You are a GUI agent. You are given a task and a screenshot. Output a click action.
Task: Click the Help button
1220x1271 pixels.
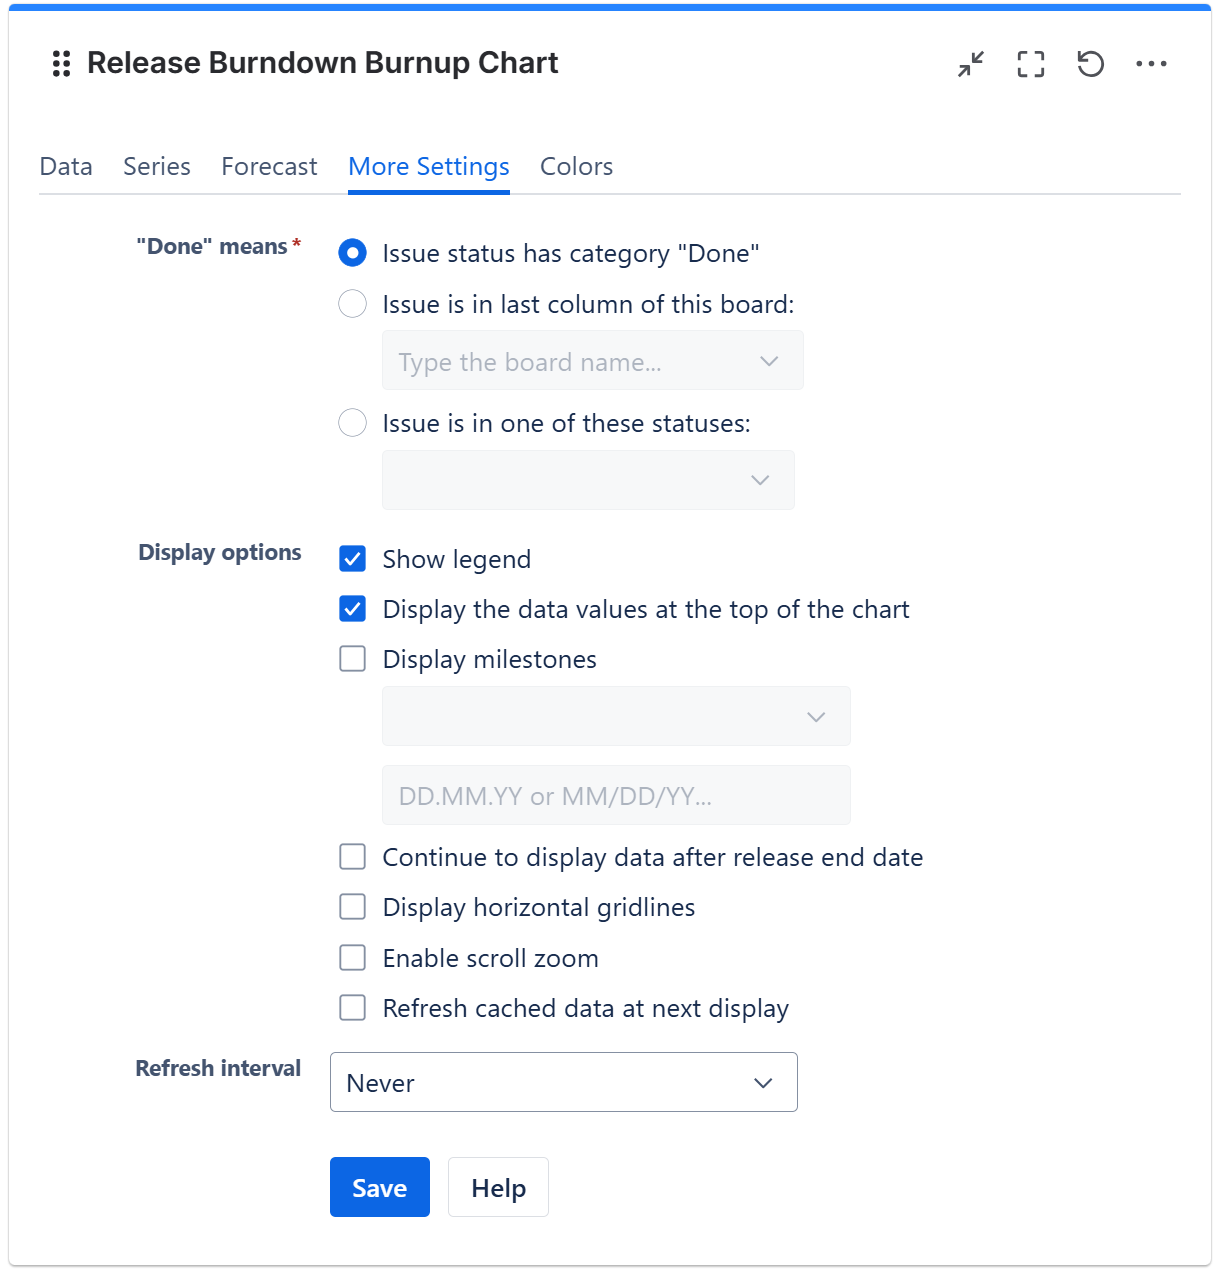coord(498,1187)
